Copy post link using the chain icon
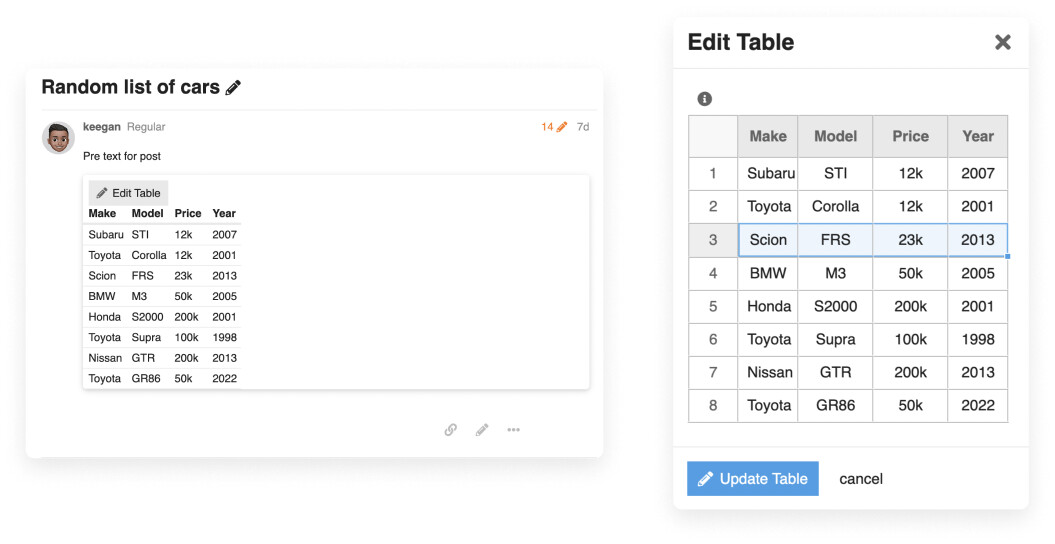Screen dimensions: 1055x544 coord(451,430)
